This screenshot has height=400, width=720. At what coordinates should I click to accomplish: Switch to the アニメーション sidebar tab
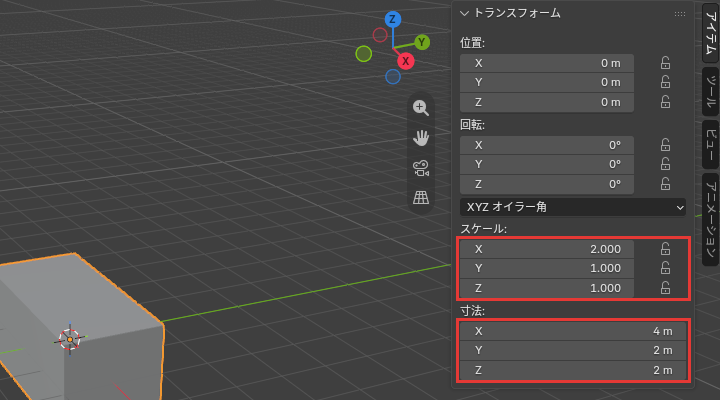(710, 220)
